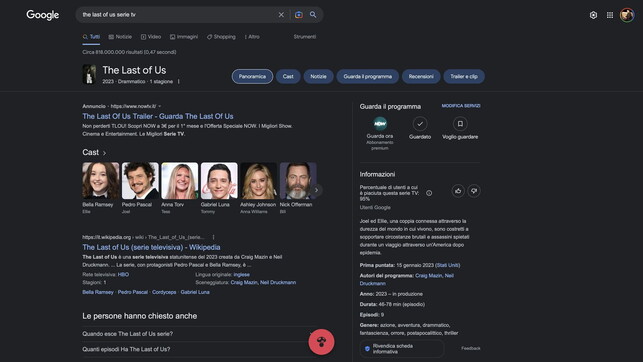Click the red floating mushroom button

click(322, 342)
